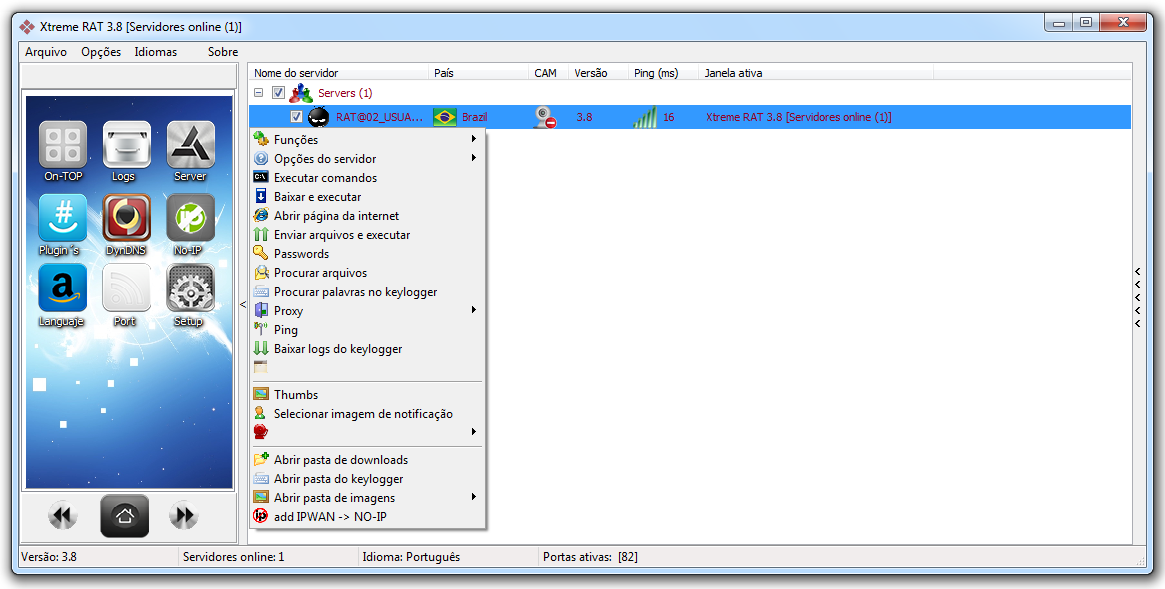Viewport: 1165px width, 589px height.
Task: Click the fast-forward arrows button
Action: point(183,515)
